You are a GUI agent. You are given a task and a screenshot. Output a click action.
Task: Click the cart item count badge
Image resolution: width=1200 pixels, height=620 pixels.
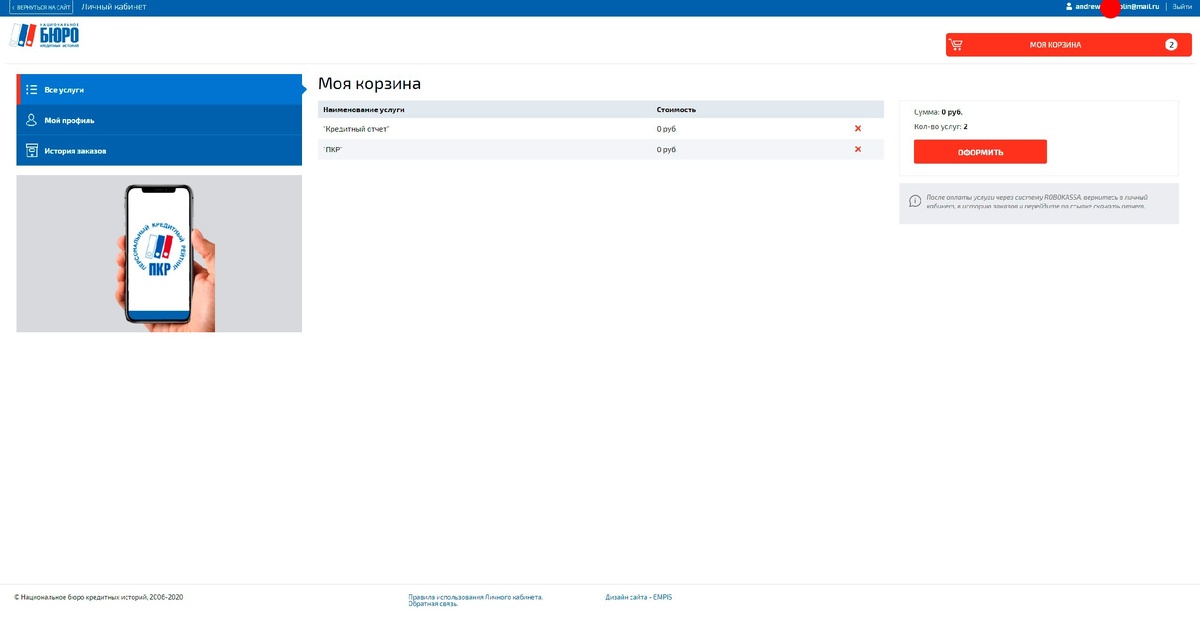click(x=1171, y=45)
